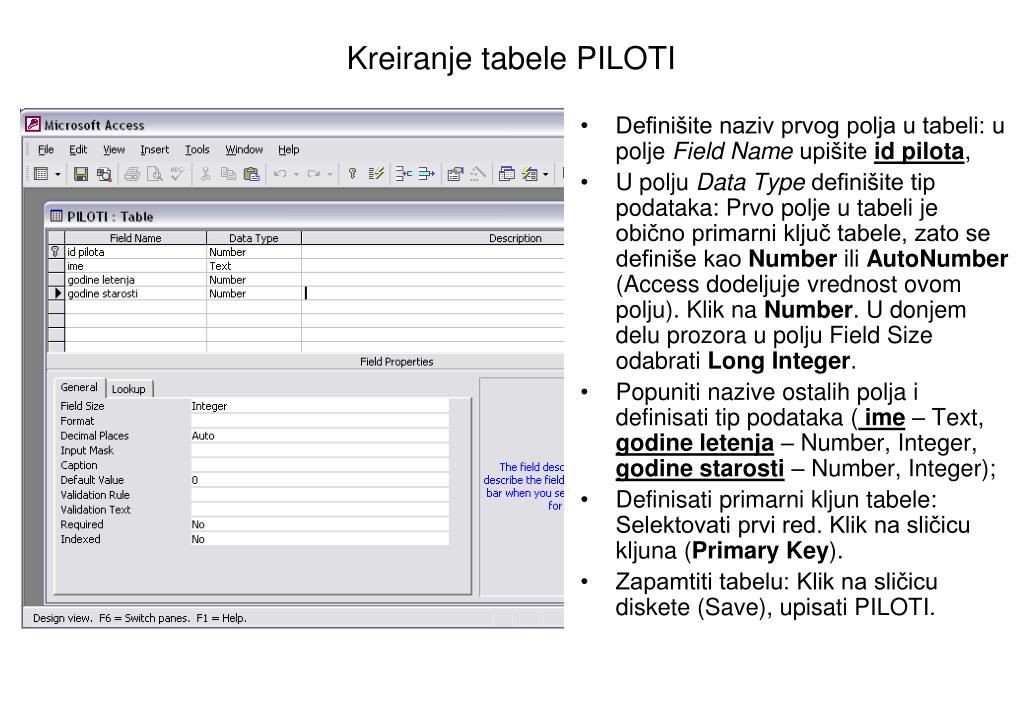The width and height of the screenshot is (1023, 708).
Task: Click the Print toolbar icon
Action: 132,174
